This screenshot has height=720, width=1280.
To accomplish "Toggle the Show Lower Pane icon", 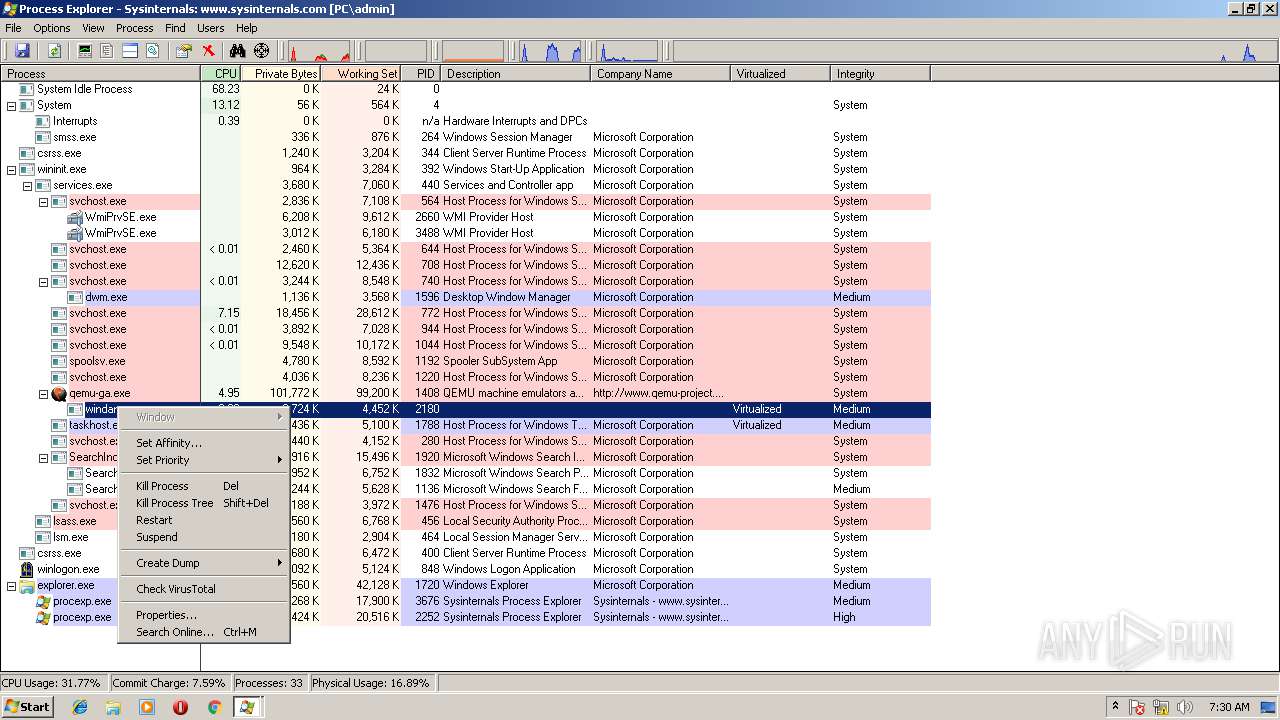I will (130, 51).
